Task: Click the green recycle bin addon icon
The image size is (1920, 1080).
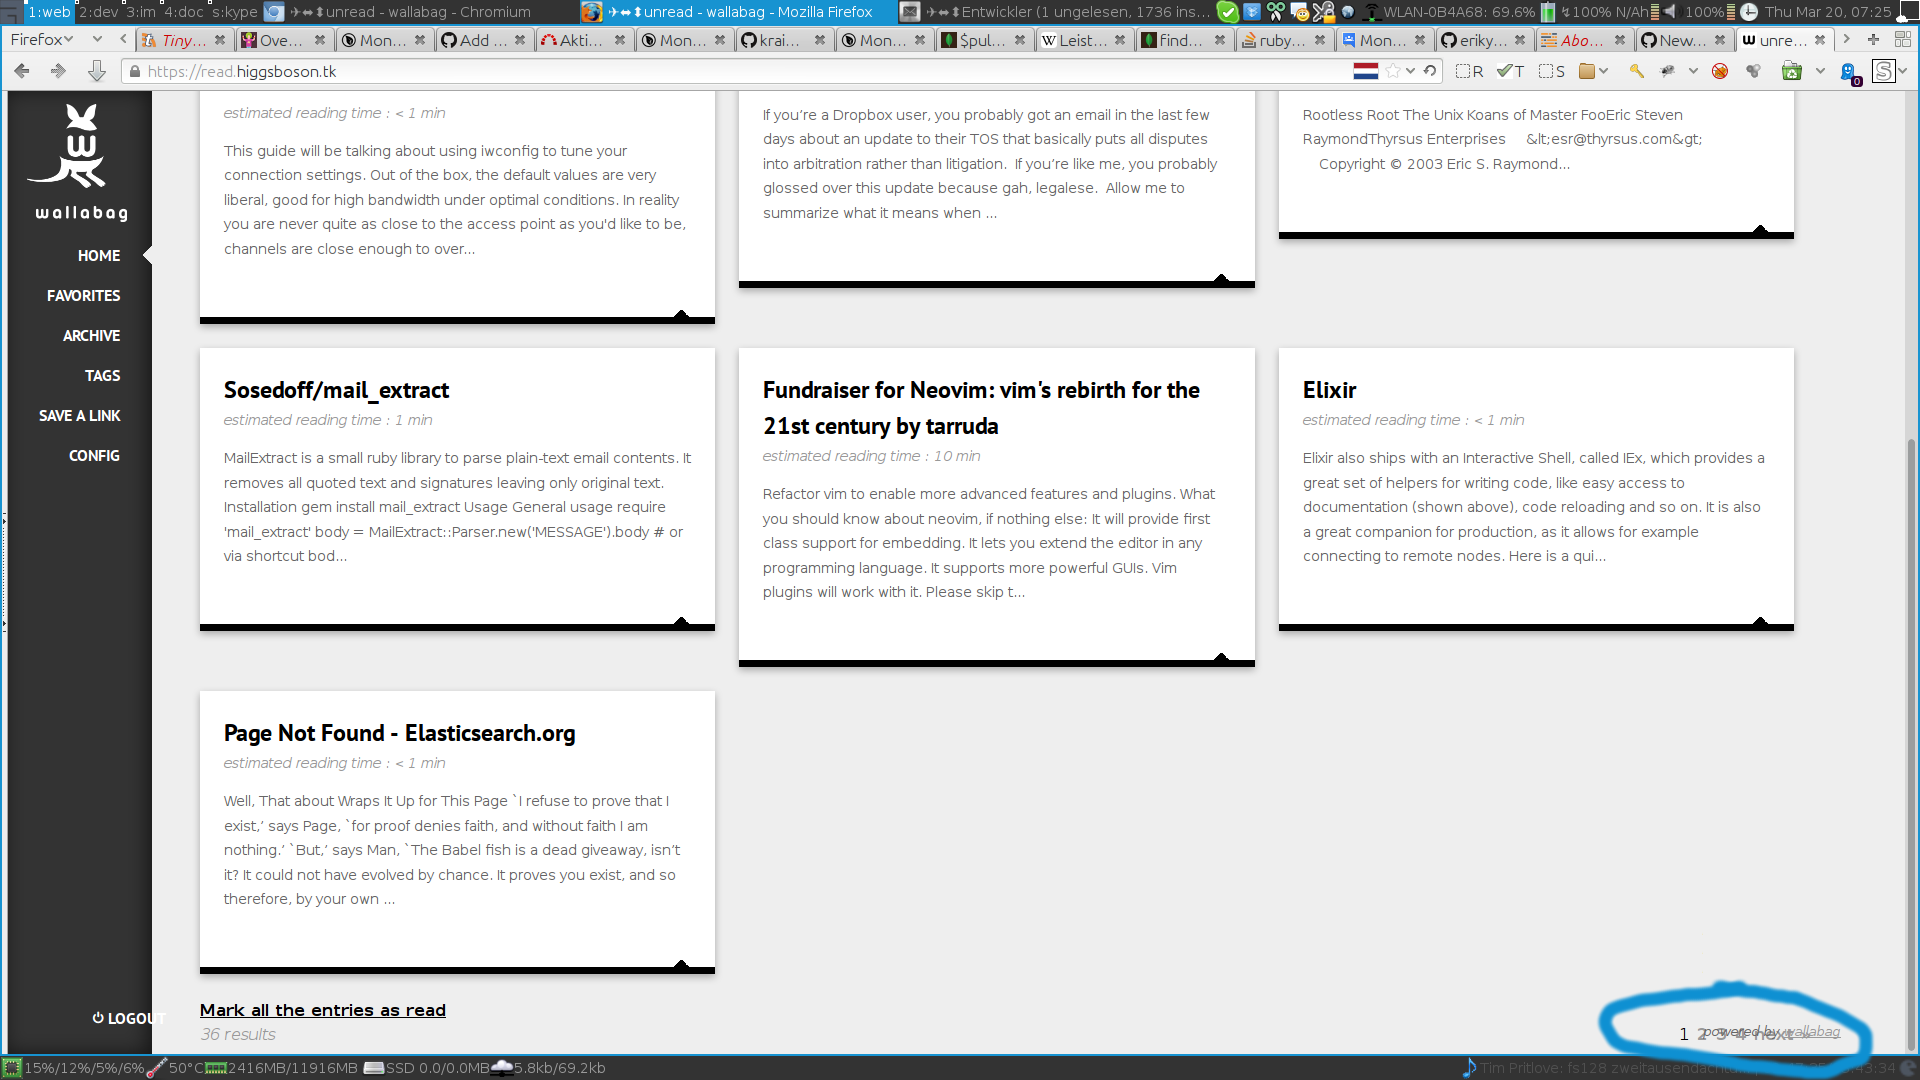Action: (1792, 71)
